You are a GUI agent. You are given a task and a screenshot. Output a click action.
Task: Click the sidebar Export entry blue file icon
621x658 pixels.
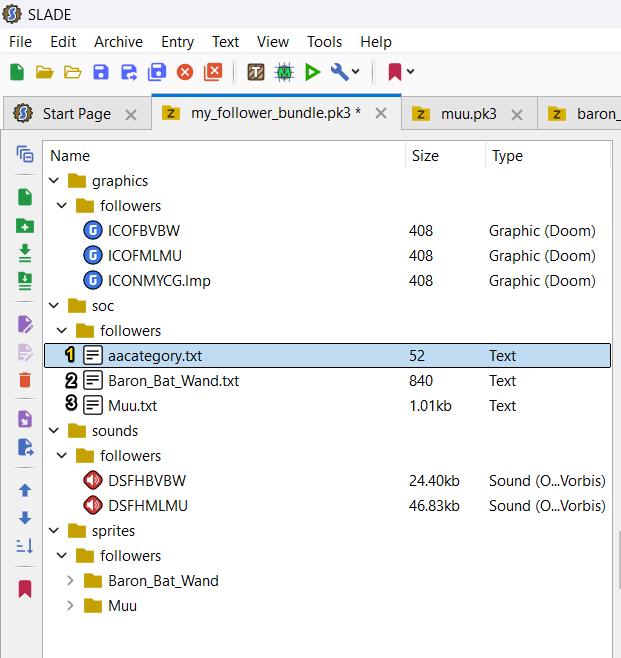(26, 447)
